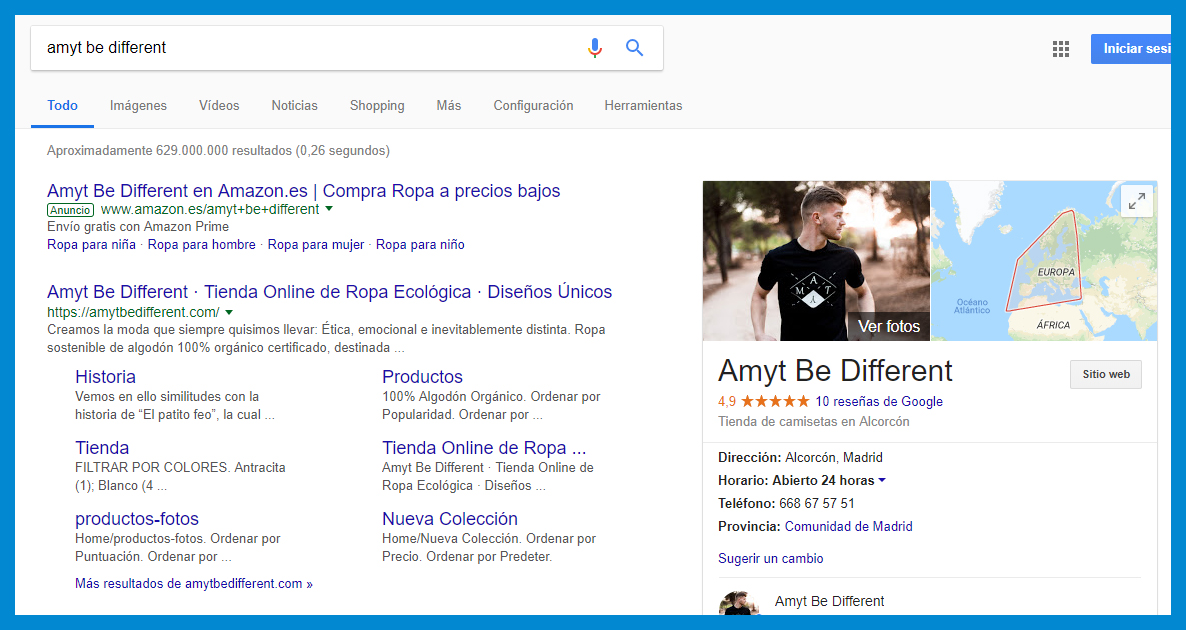Click the blue search magnifier icon
Viewport: 1186px width, 630px height.
pos(635,48)
